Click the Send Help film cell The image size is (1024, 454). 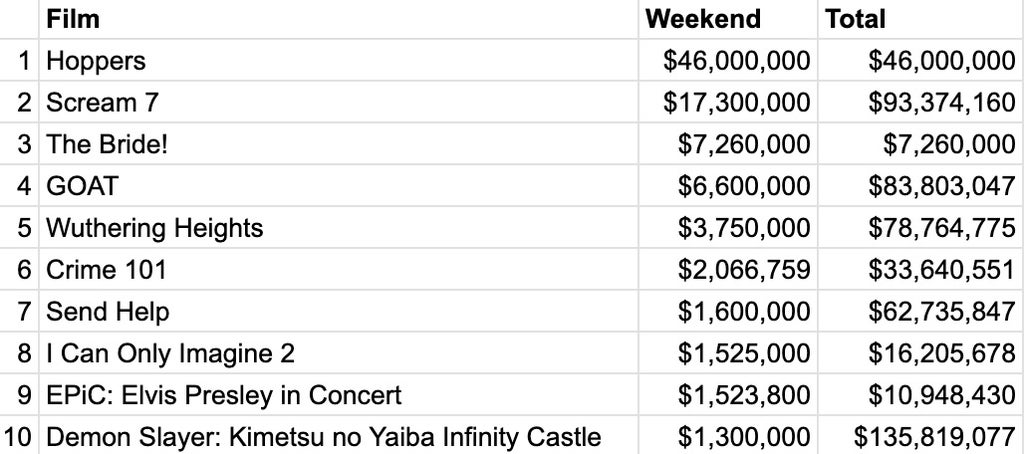click(338, 311)
